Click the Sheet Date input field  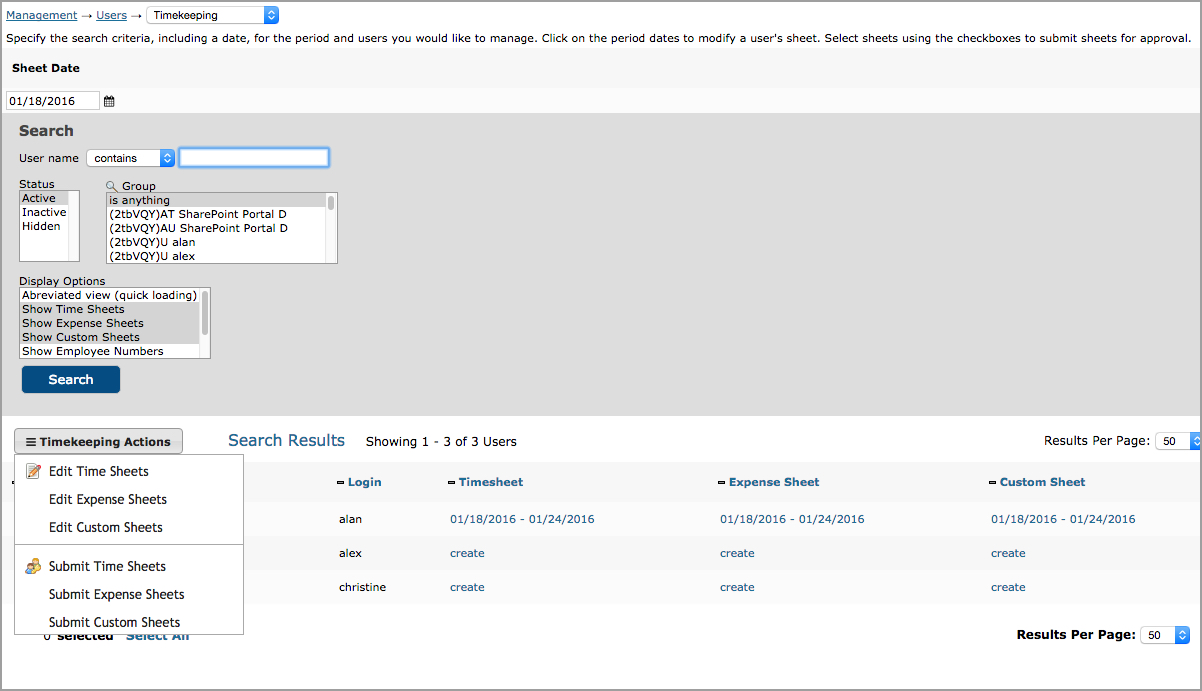[x=53, y=101]
